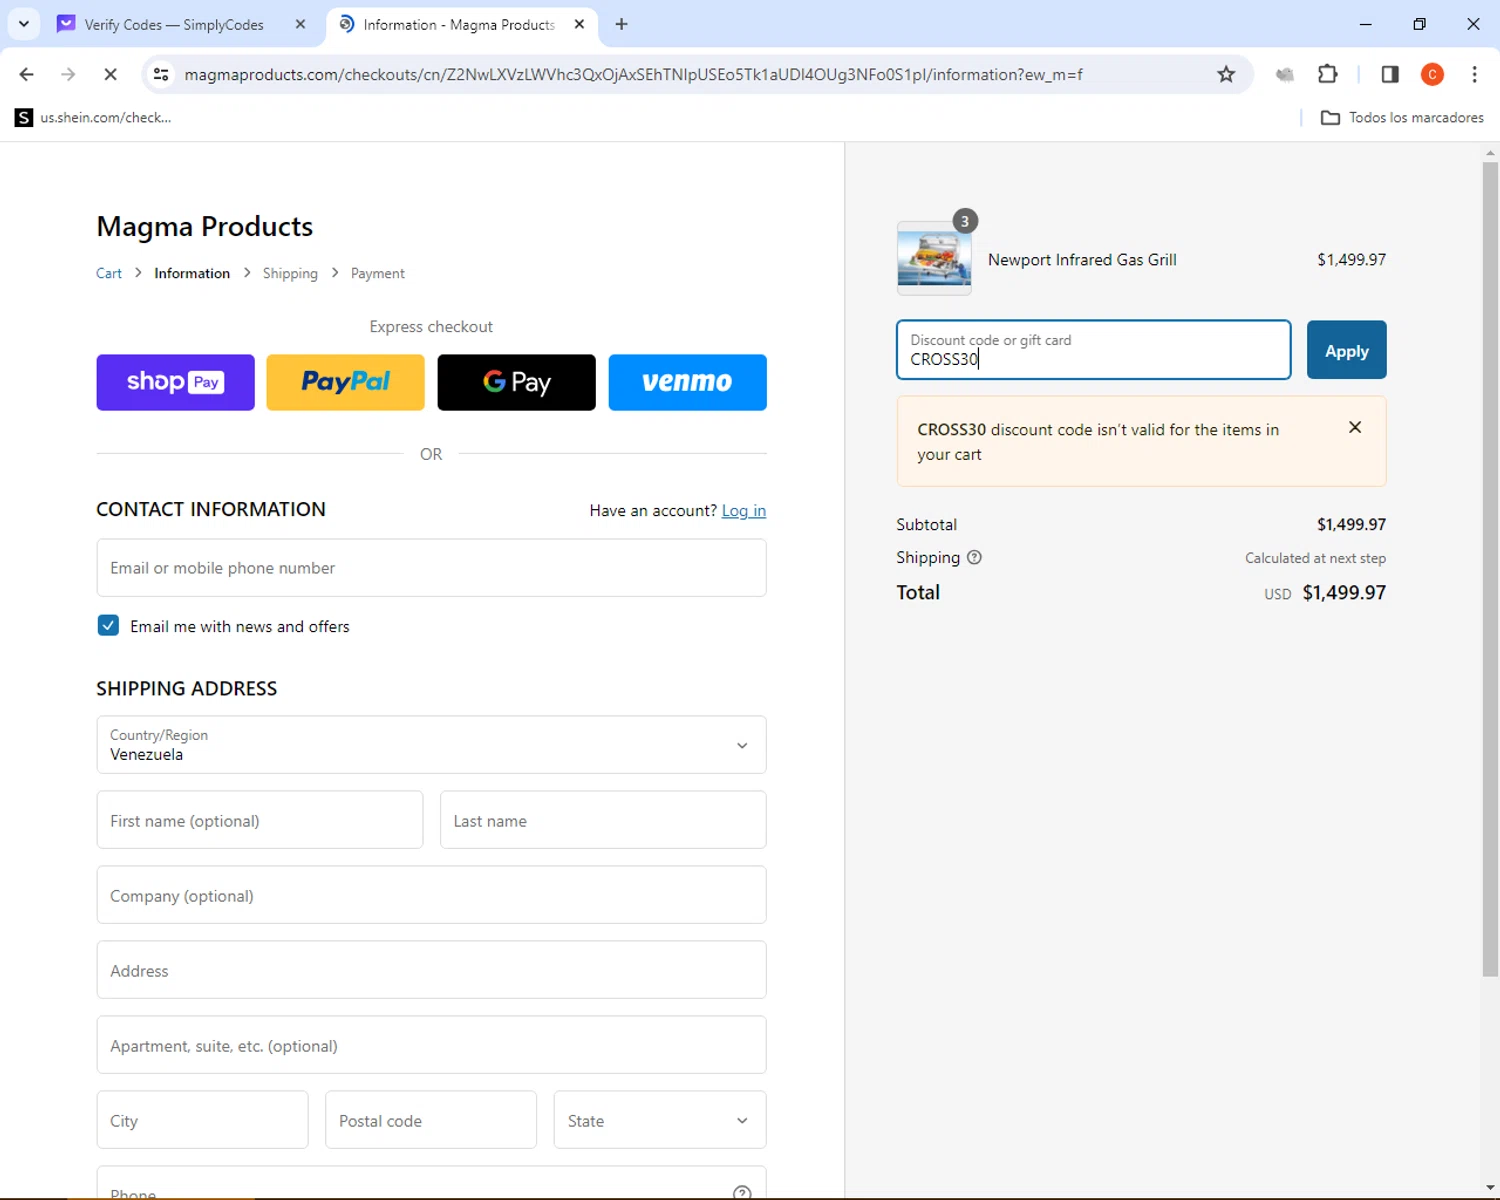Bookmark this page with the star
This screenshot has height=1200, width=1500.
(1226, 74)
